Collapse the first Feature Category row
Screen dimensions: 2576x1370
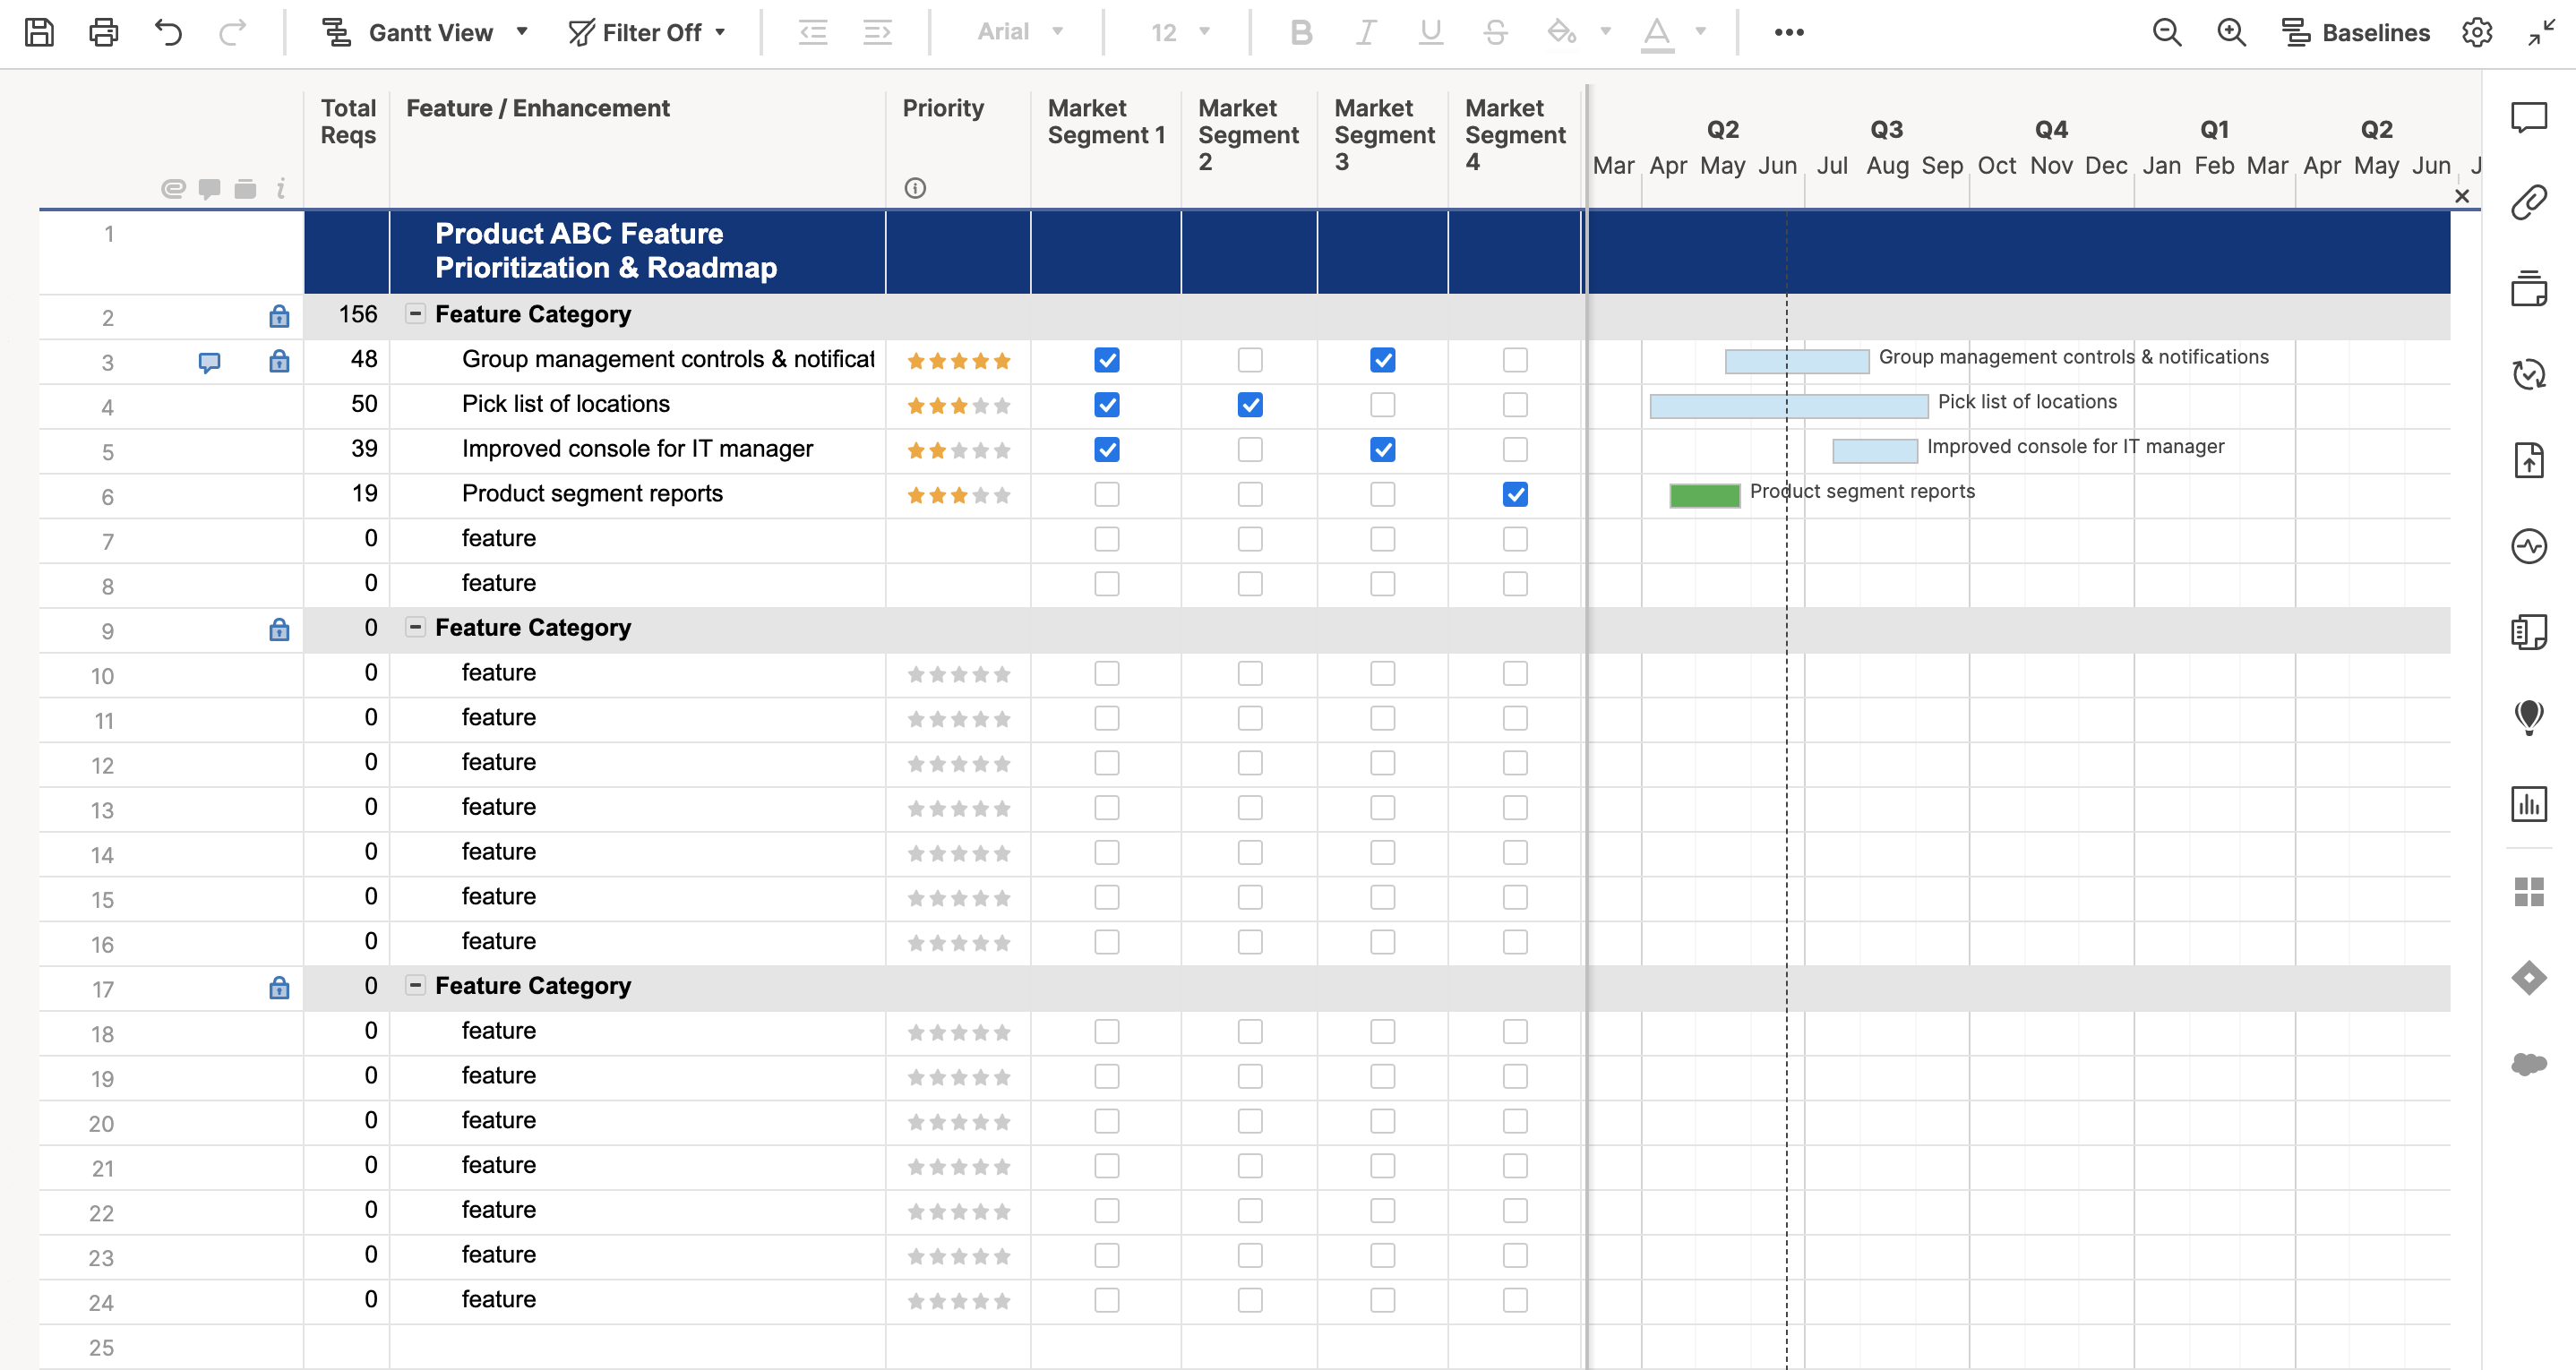tap(415, 314)
